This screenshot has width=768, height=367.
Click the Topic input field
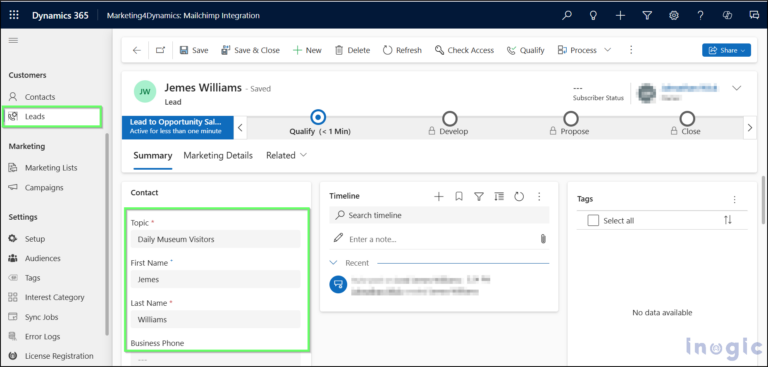215,239
